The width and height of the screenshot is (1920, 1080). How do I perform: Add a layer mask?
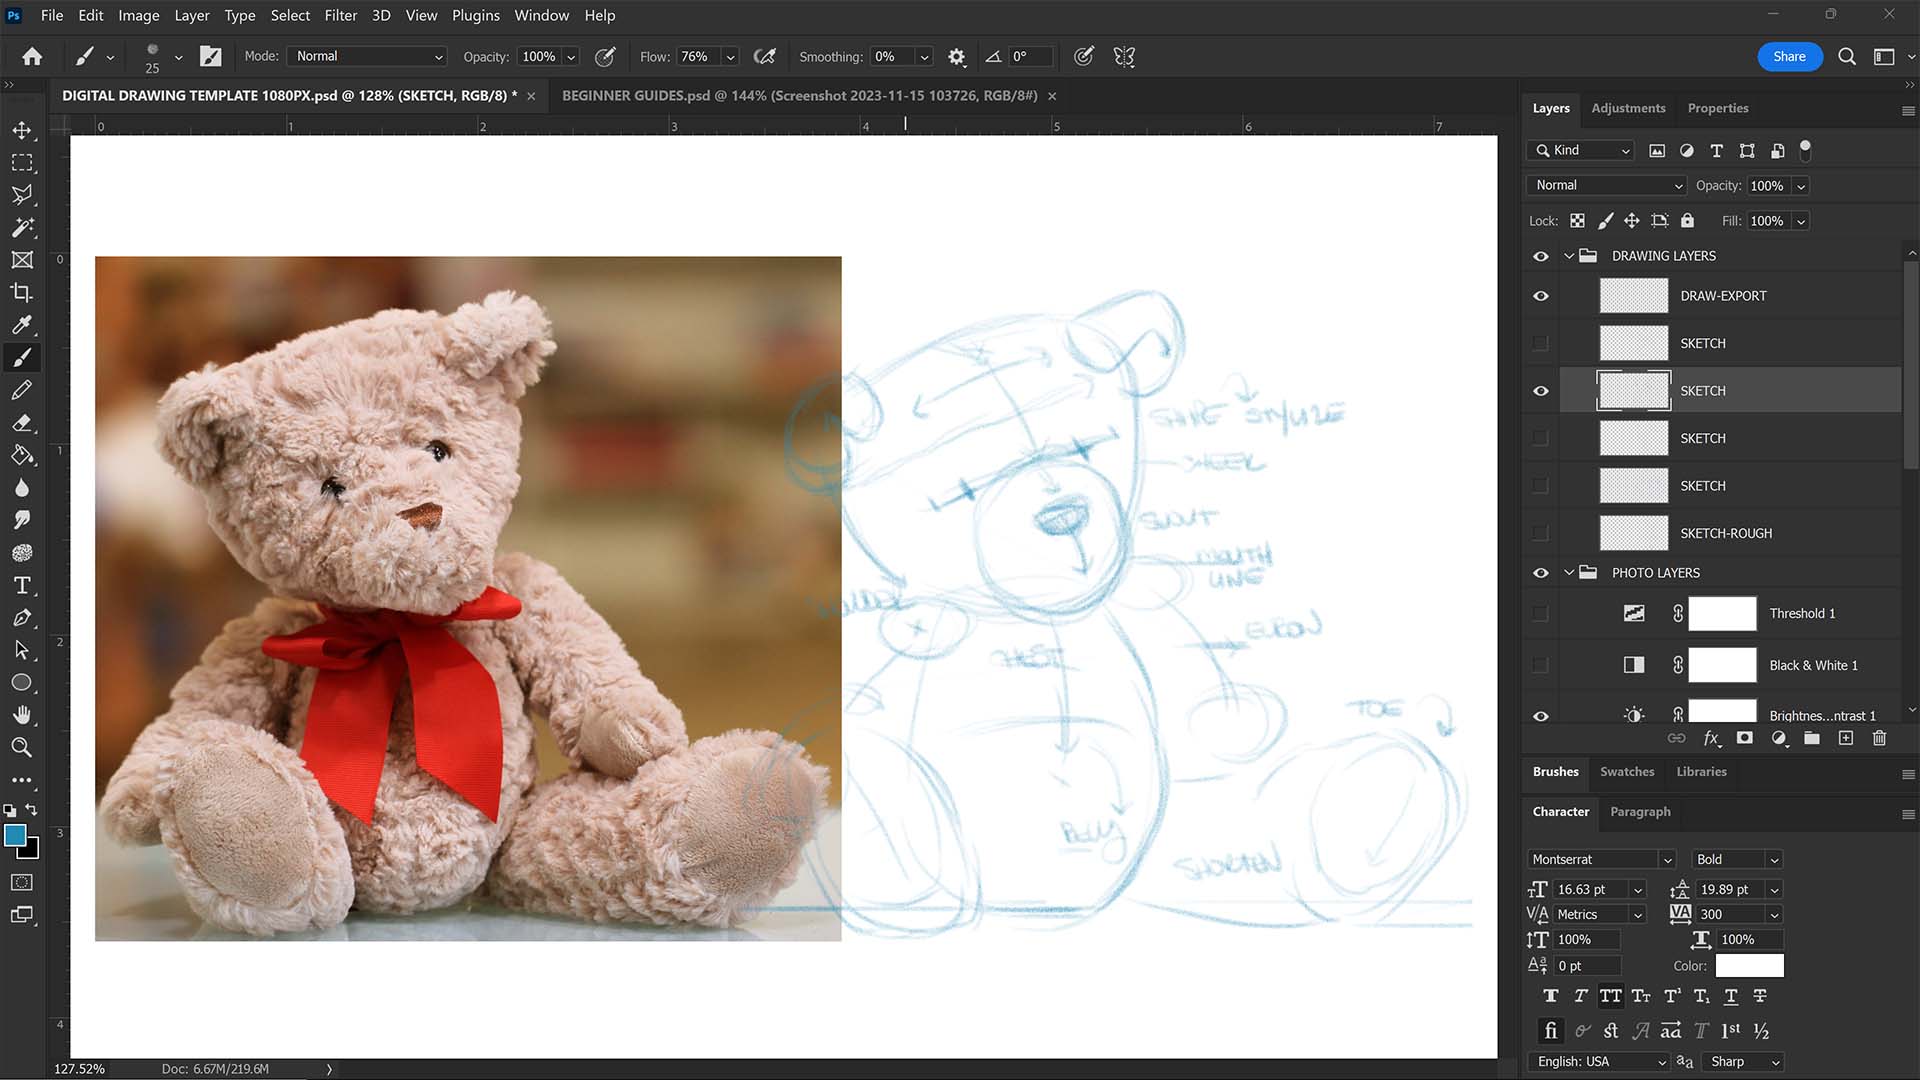pyautogui.click(x=1745, y=738)
